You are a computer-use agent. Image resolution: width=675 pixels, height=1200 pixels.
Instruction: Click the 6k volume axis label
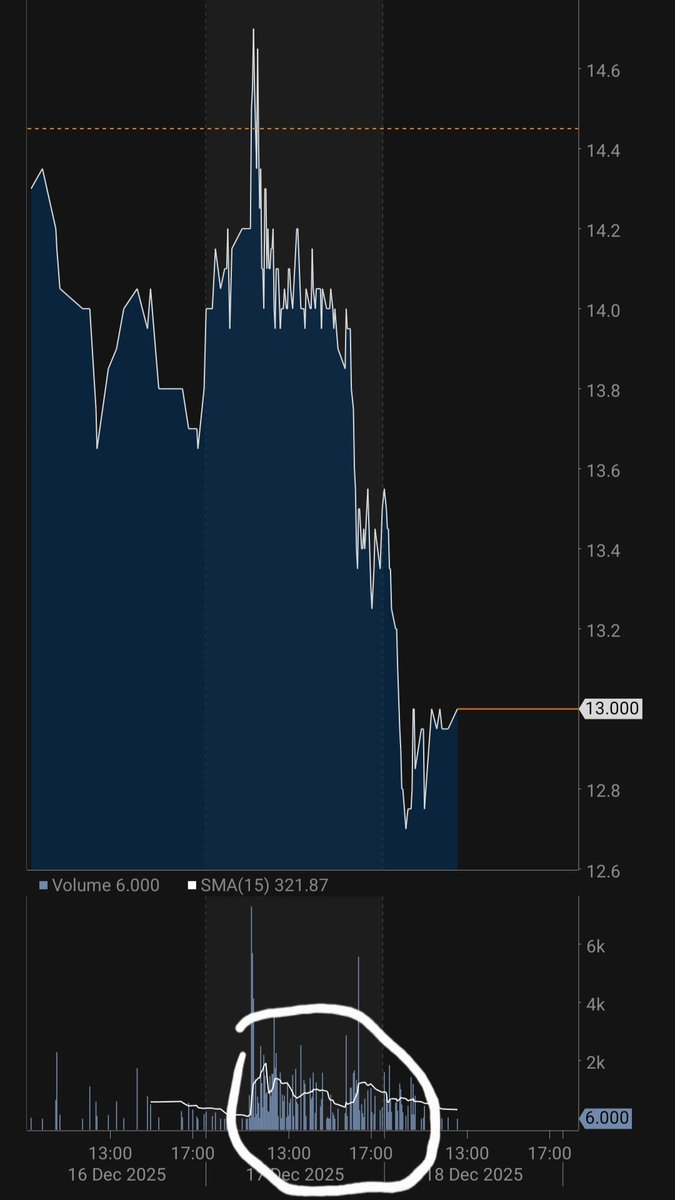coord(598,945)
